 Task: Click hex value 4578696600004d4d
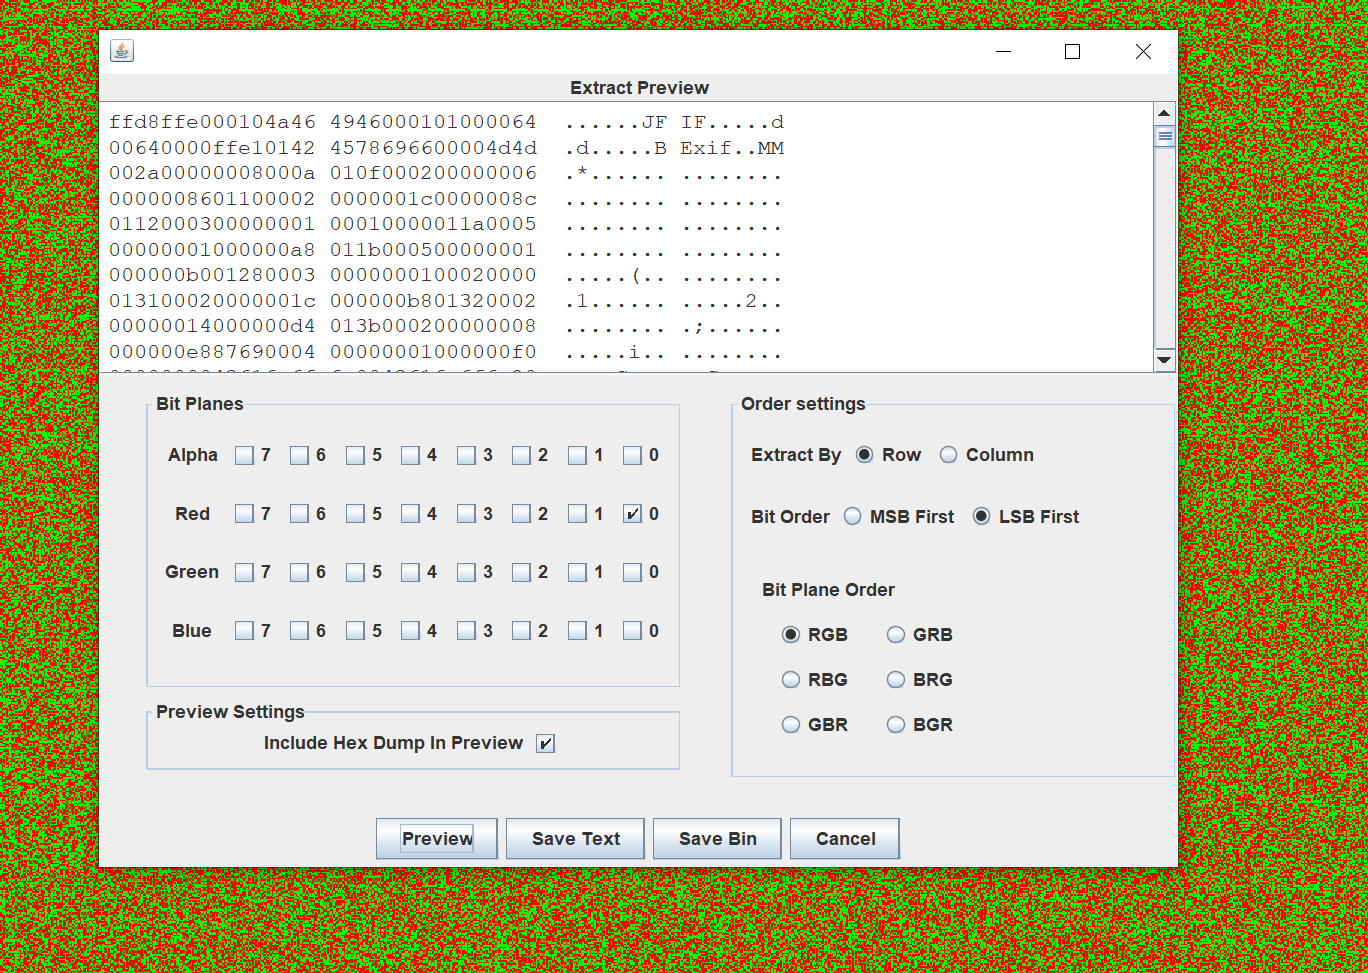pyautogui.click(x=433, y=149)
